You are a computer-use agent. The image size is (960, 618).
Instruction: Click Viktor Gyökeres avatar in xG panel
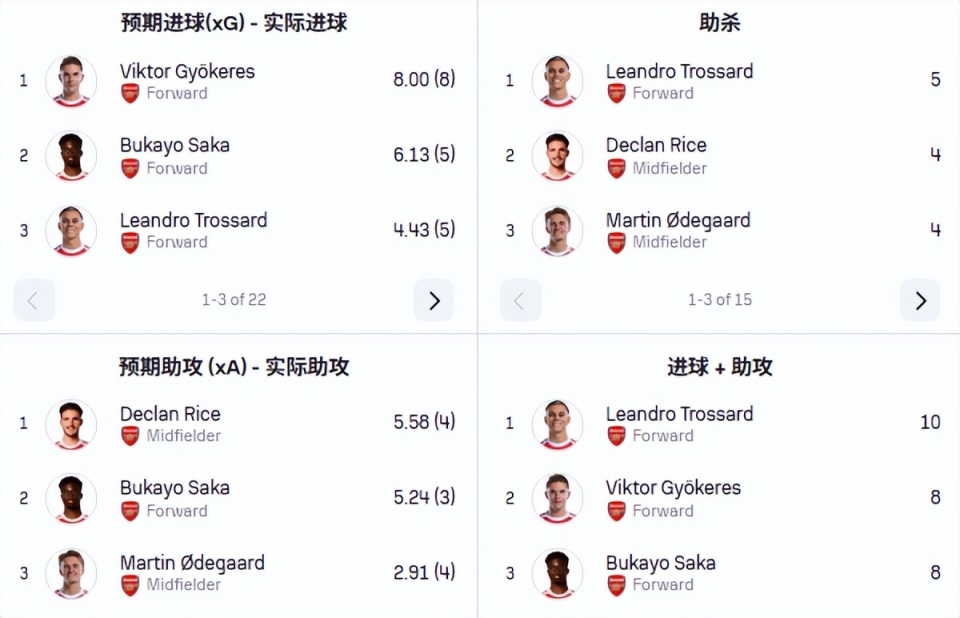71,81
